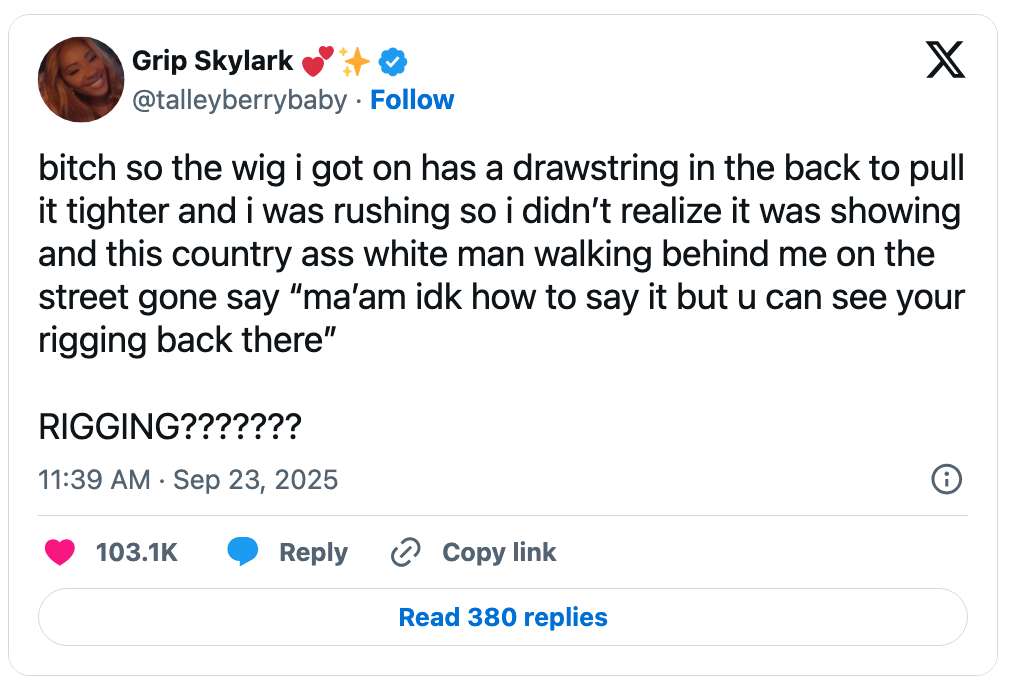
Task: Click the Copy link label text
Action: click(498, 551)
